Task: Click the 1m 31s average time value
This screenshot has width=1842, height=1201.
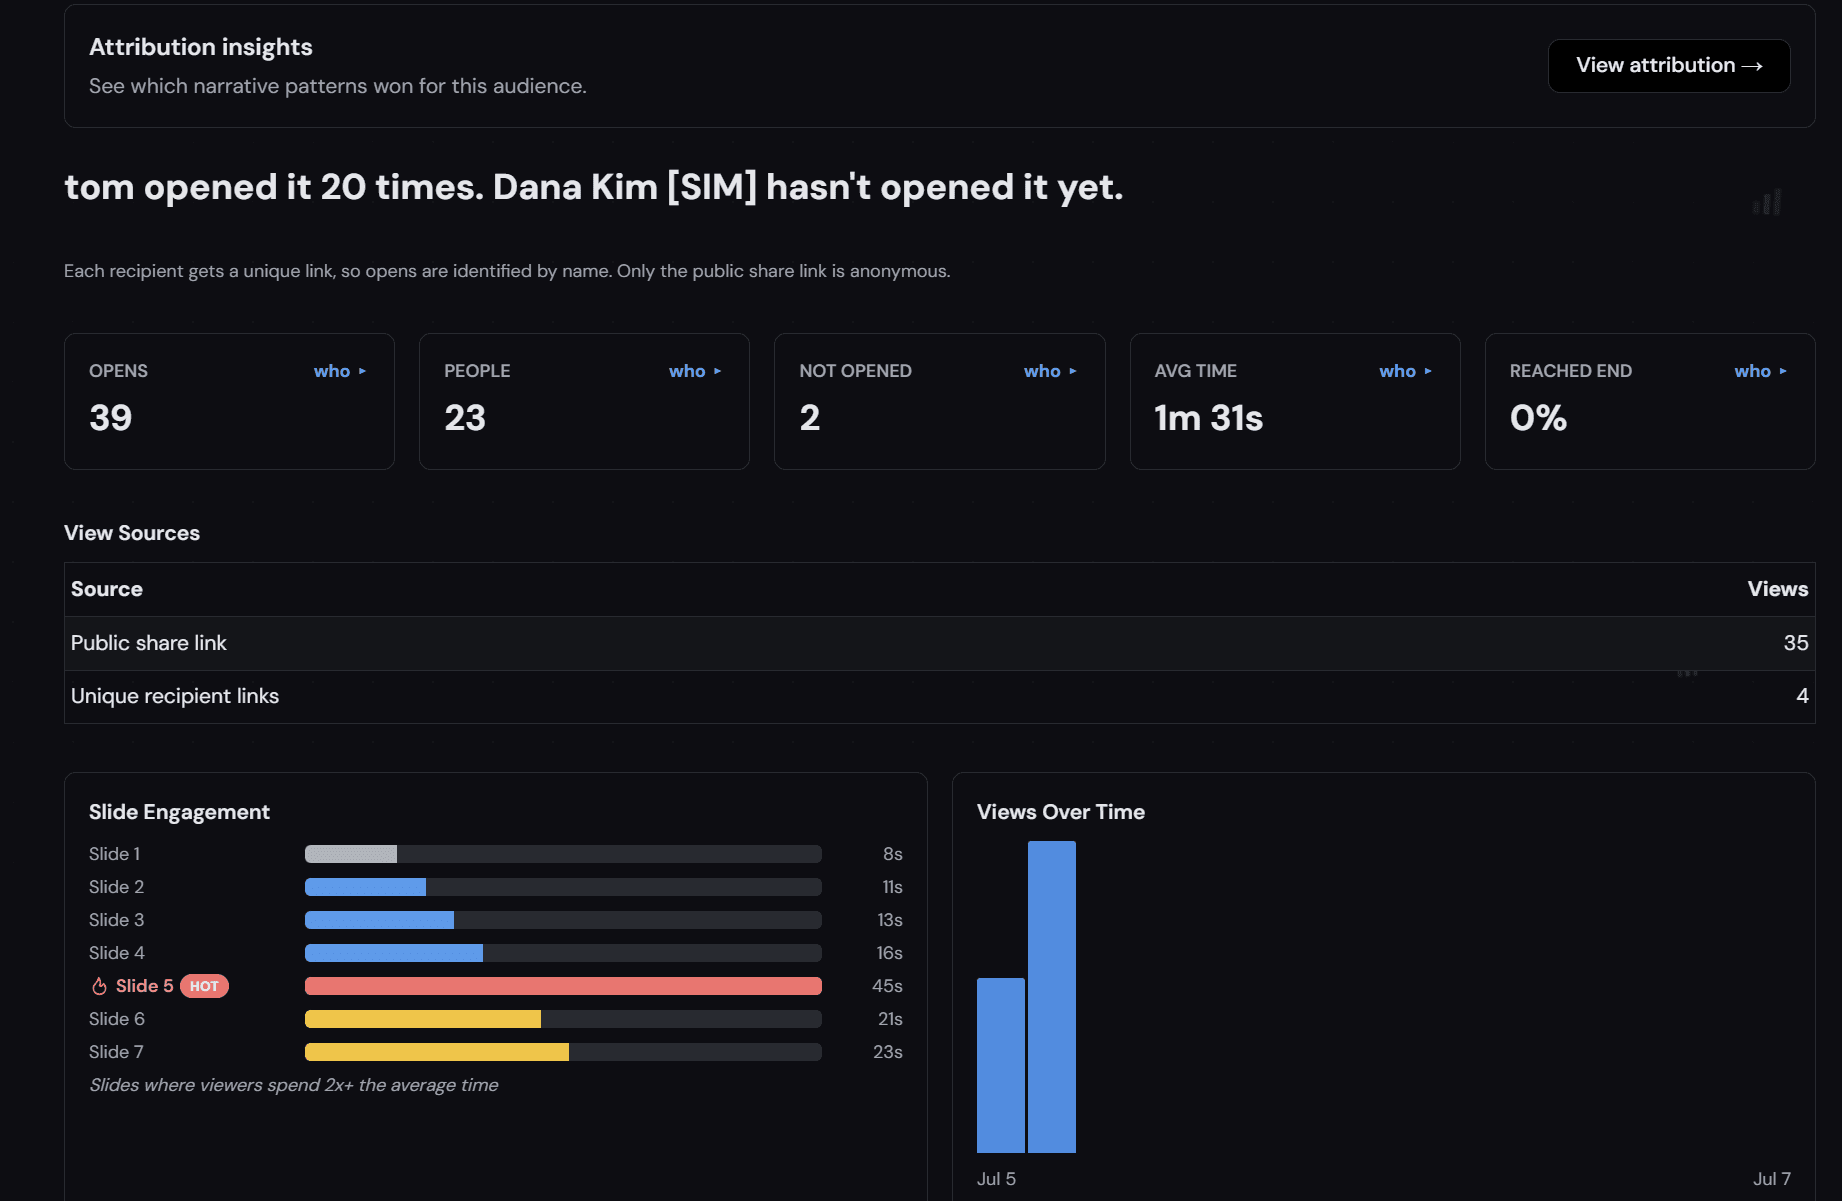Action: pyautogui.click(x=1208, y=418)
